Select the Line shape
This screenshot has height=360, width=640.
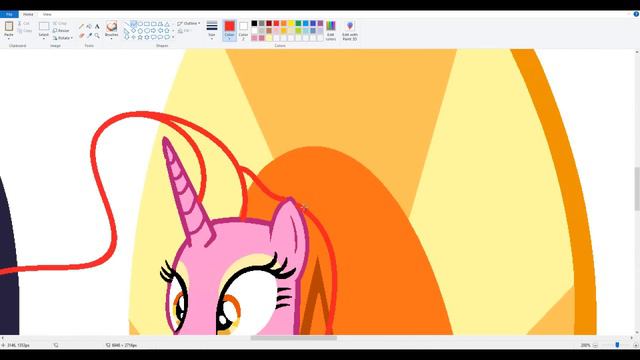(x=127, y=24)
